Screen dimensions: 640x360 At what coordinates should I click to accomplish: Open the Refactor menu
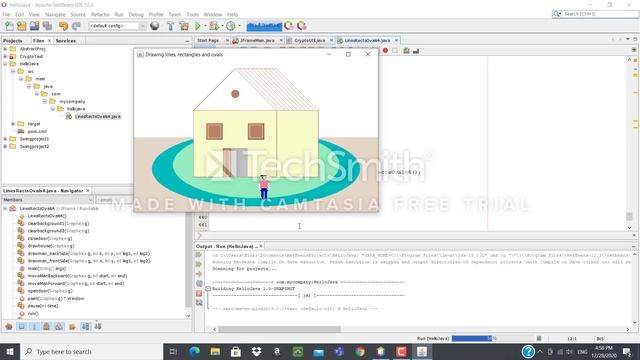pyautogui.click(x=100, y=14)
